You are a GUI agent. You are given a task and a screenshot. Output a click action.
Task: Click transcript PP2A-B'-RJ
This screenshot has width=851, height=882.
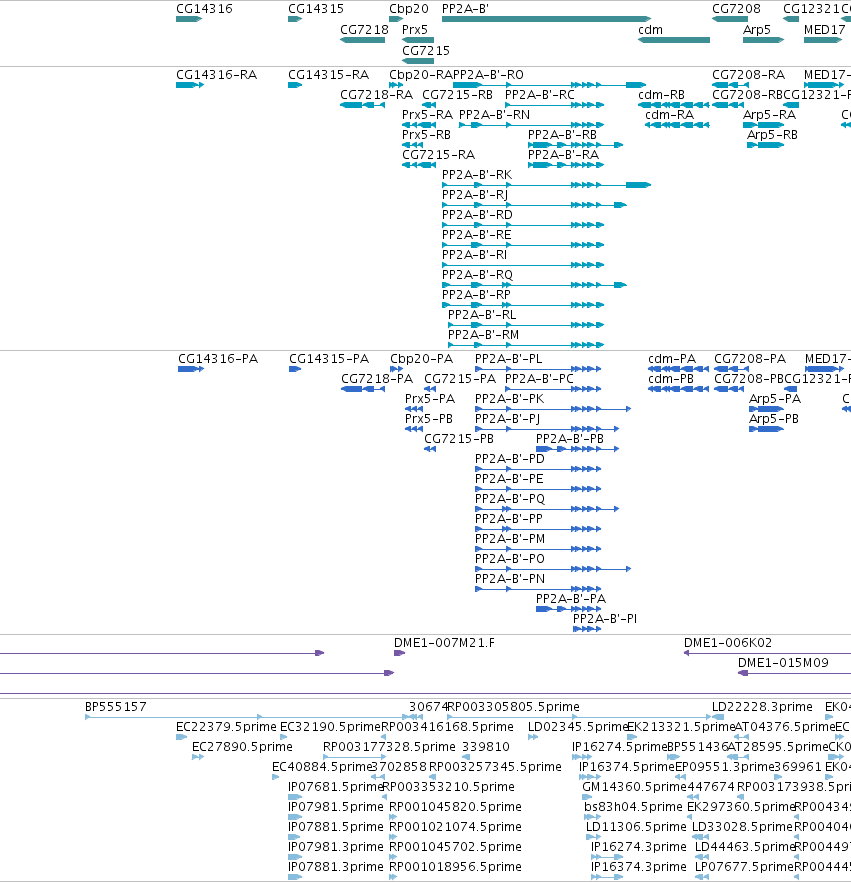(x=534, y=205)
